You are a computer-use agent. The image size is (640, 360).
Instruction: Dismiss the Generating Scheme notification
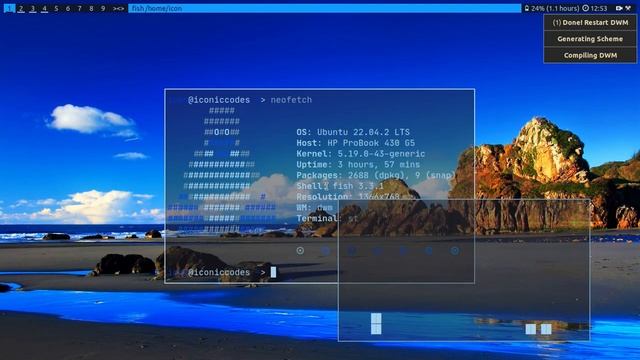(590, 39)
